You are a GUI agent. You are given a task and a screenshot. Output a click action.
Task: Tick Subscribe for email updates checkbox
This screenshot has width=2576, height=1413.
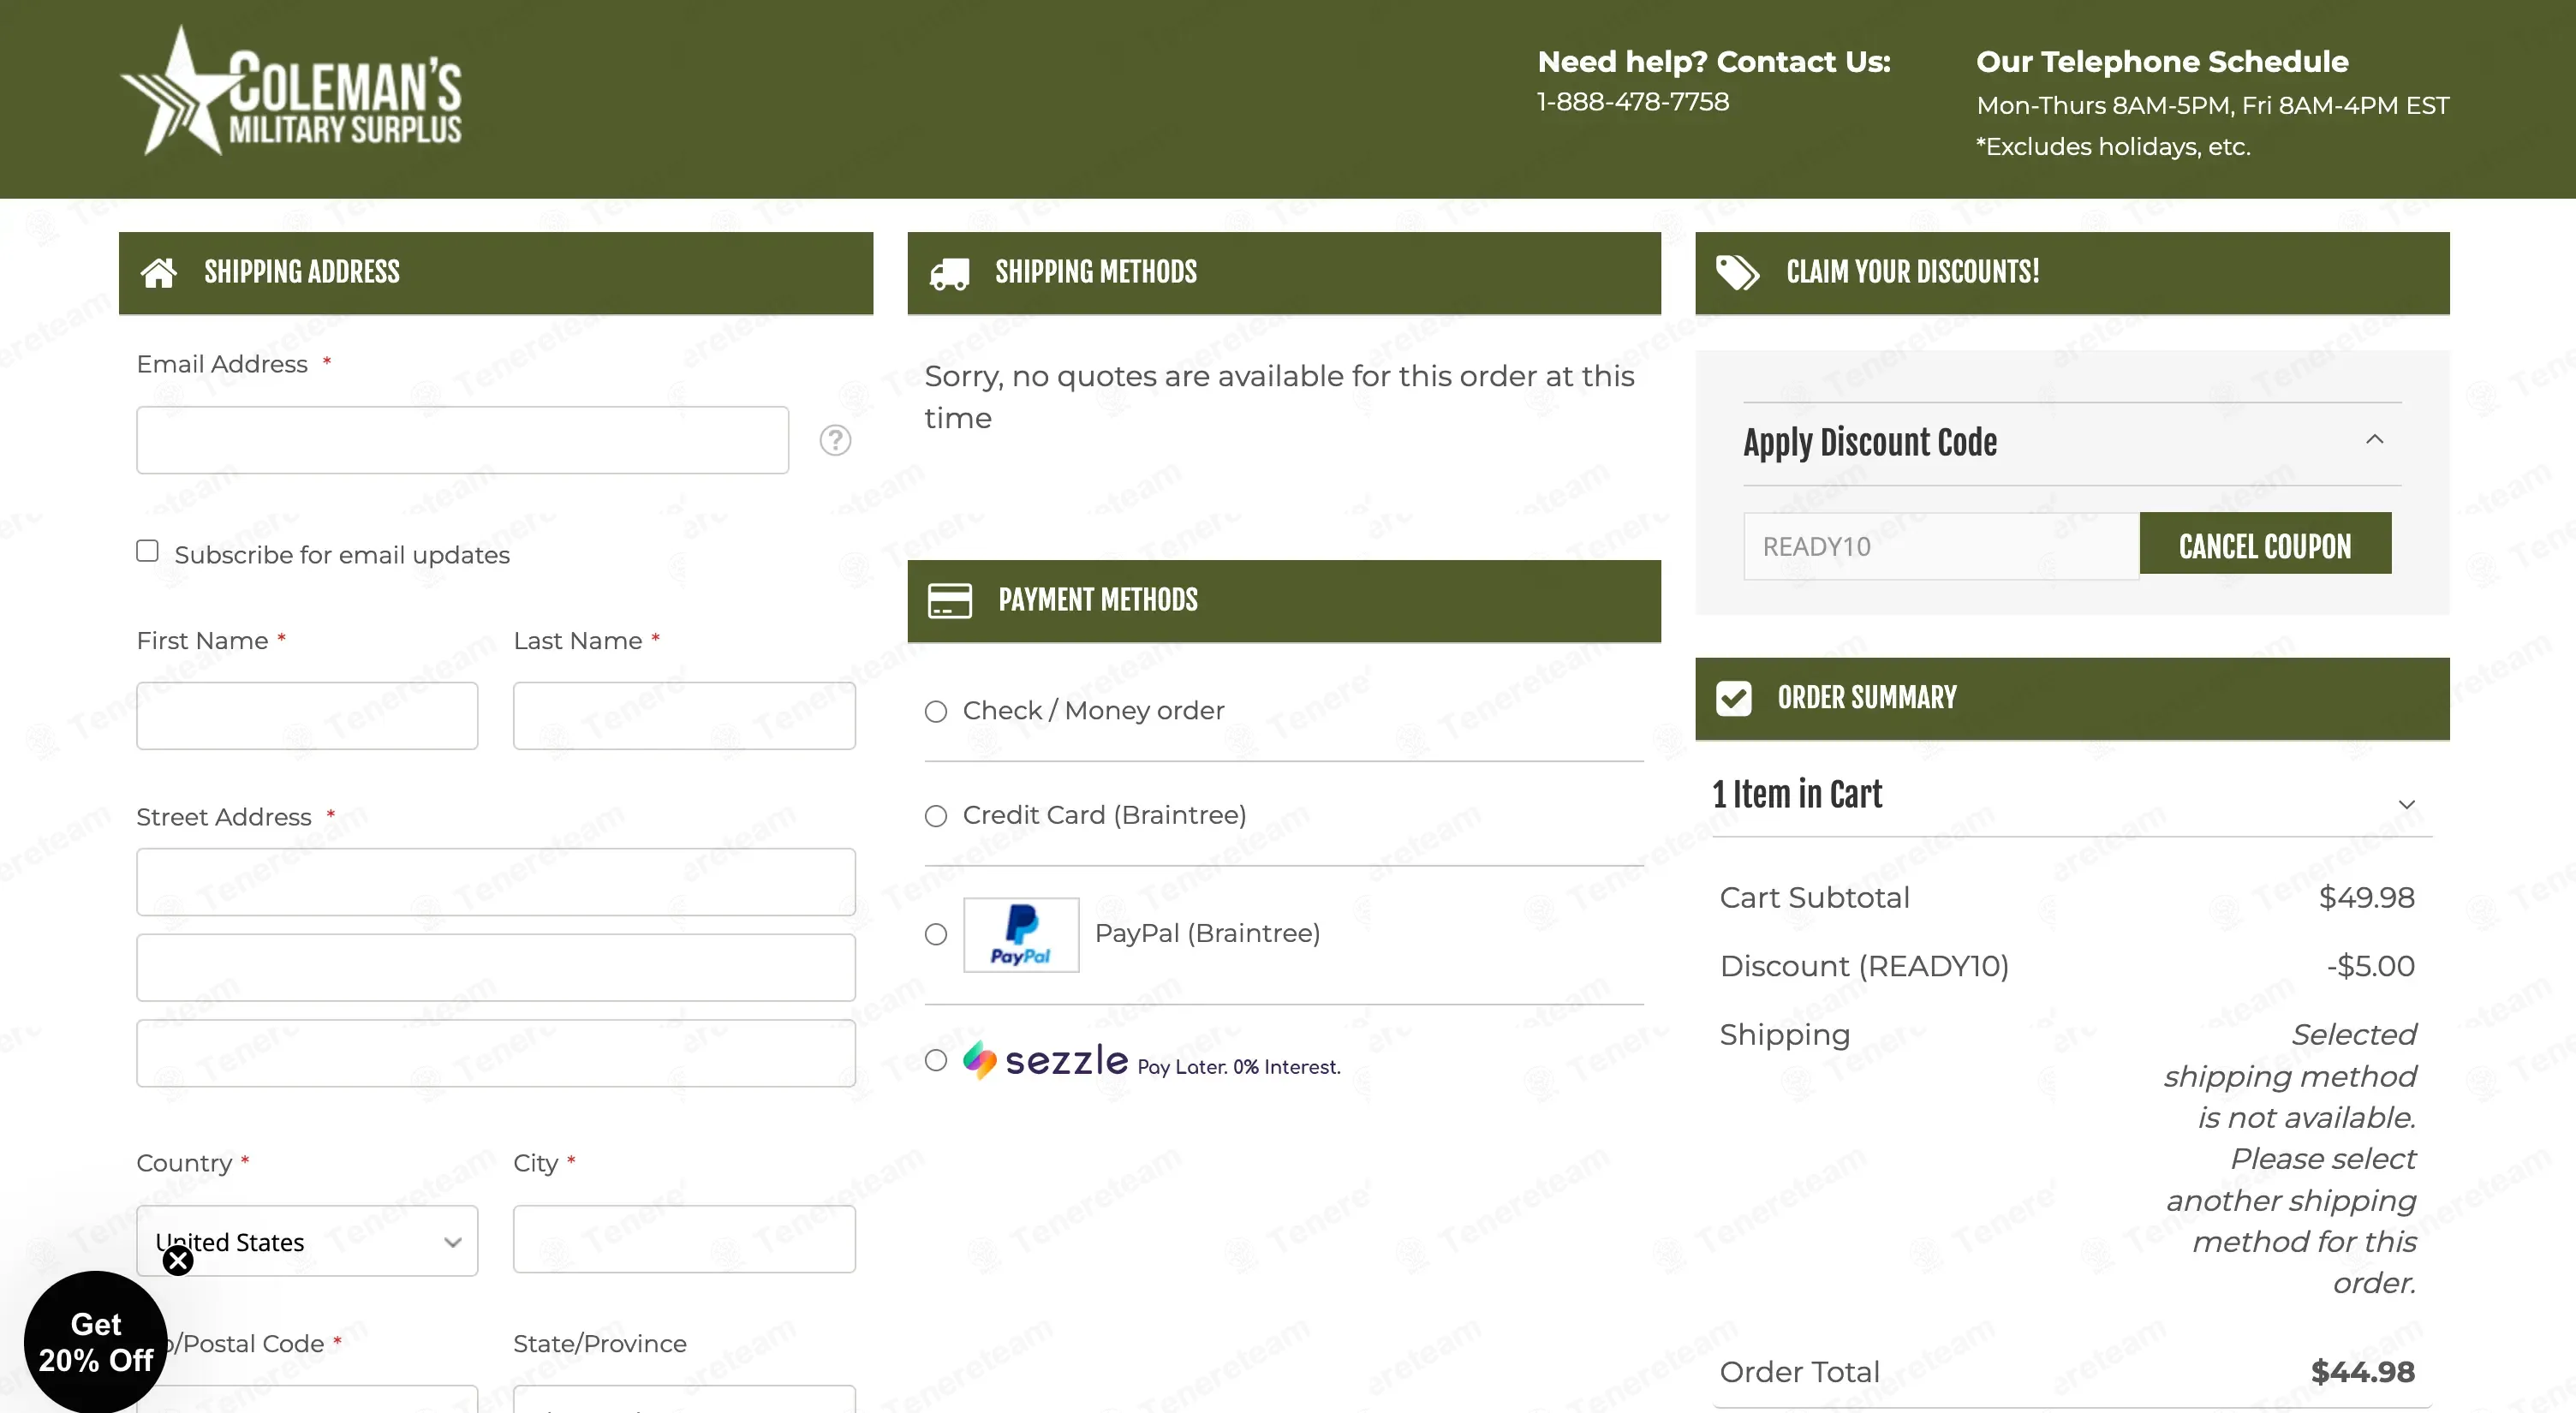147,551
